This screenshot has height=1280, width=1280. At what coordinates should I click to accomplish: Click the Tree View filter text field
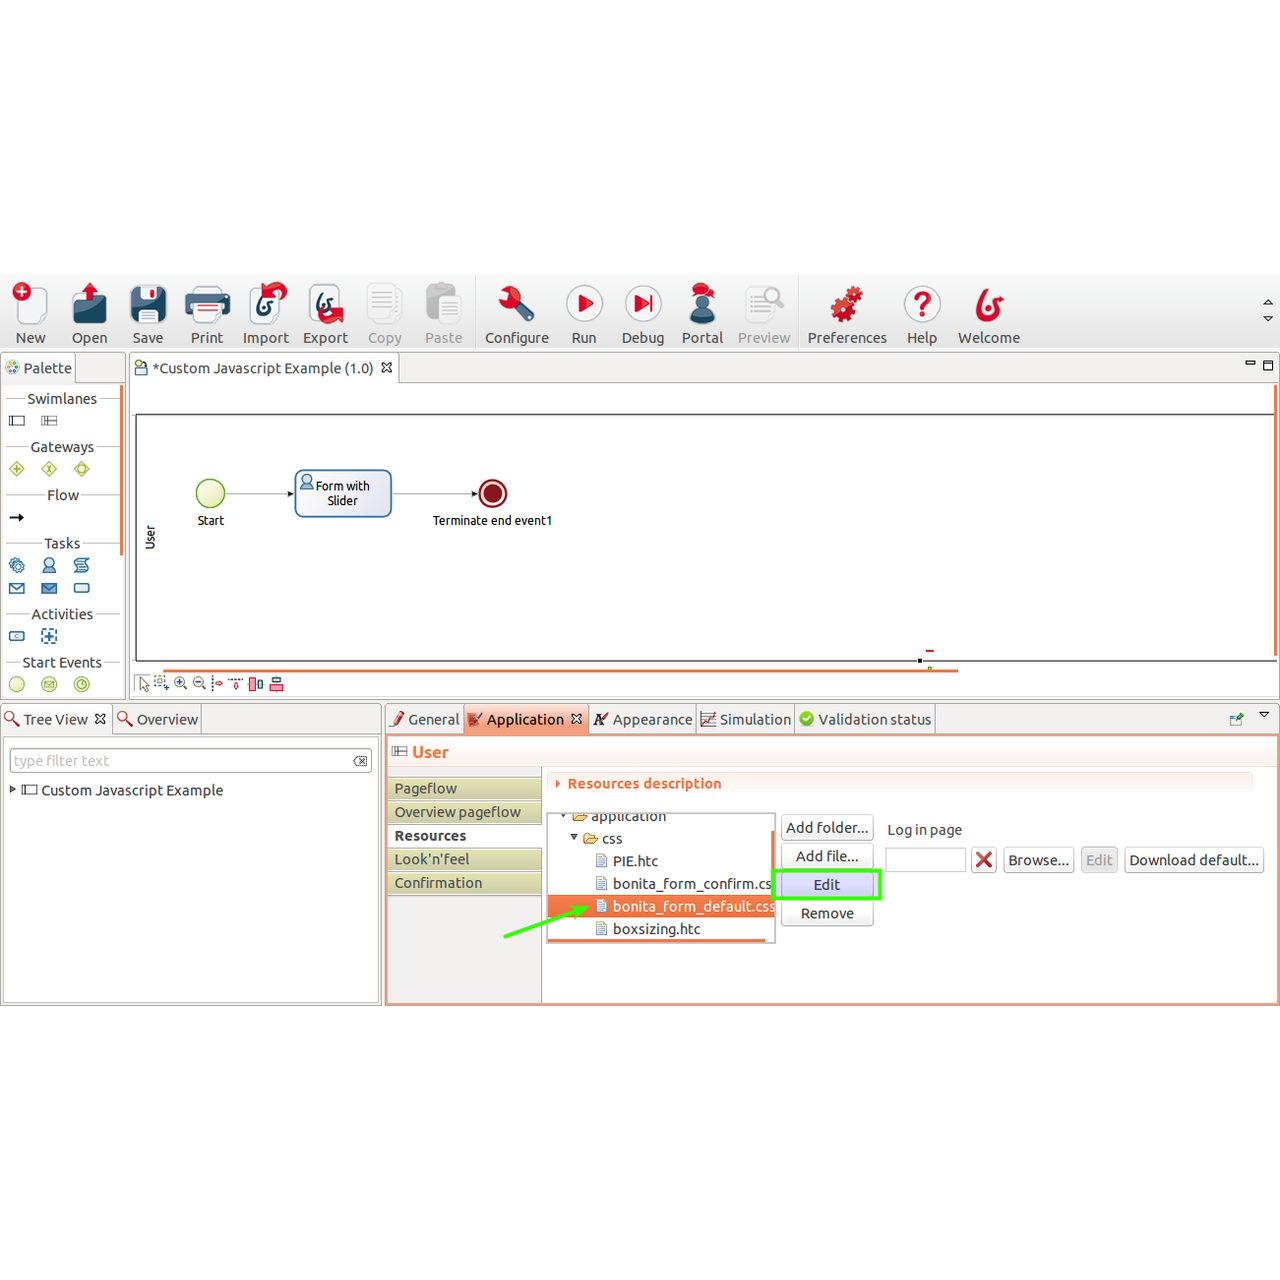(180, 761)
